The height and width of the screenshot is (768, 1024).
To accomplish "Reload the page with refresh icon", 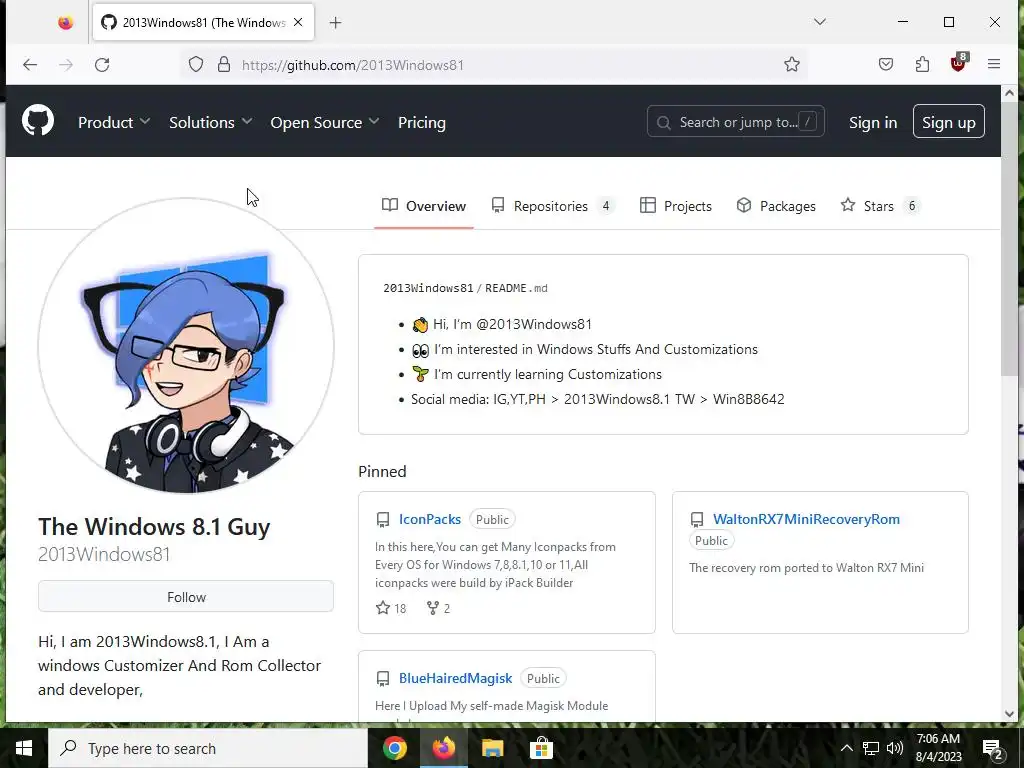I will (x=102, y=65).
